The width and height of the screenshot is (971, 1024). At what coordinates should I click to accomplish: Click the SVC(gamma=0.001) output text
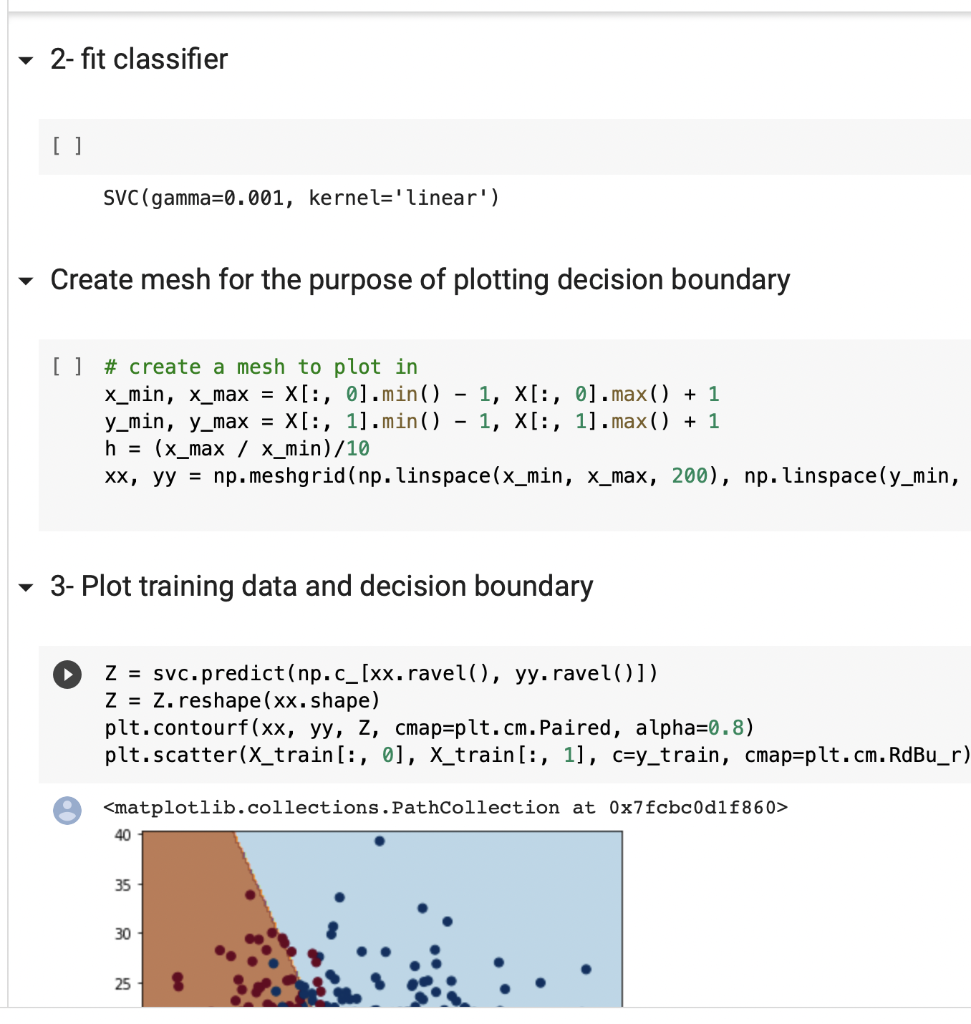point(301,198)
